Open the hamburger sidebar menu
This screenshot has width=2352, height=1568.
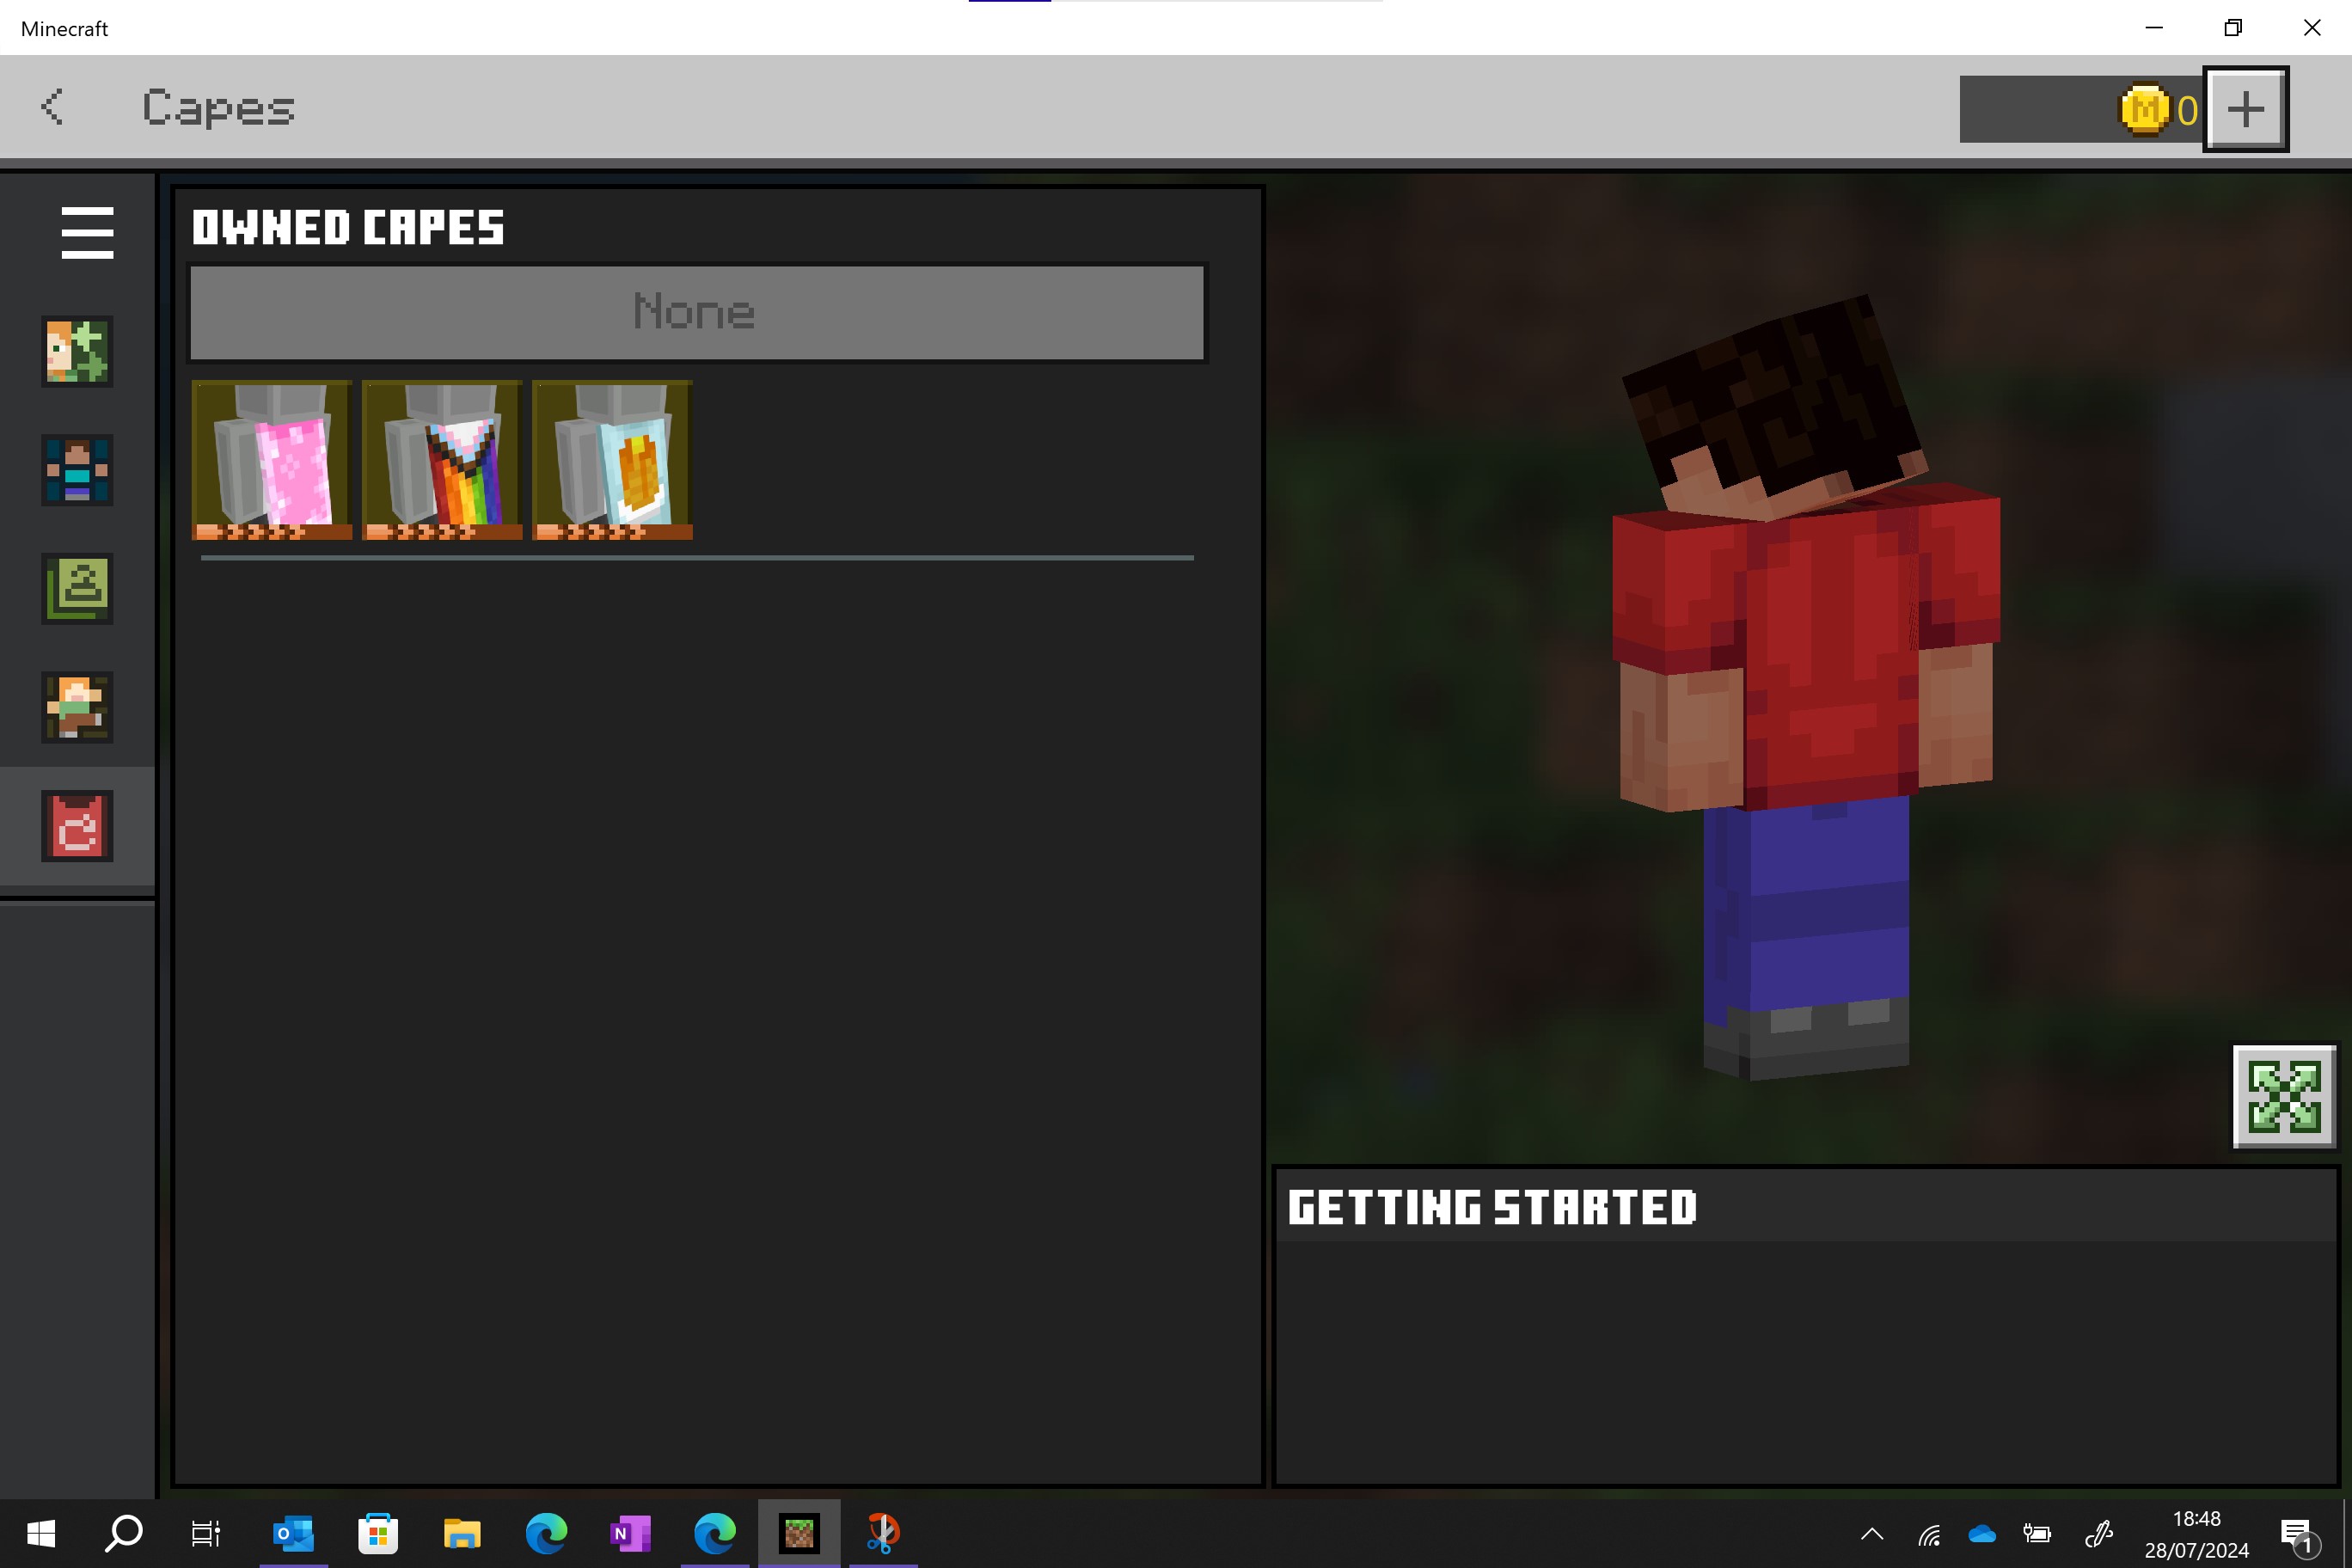87,233
